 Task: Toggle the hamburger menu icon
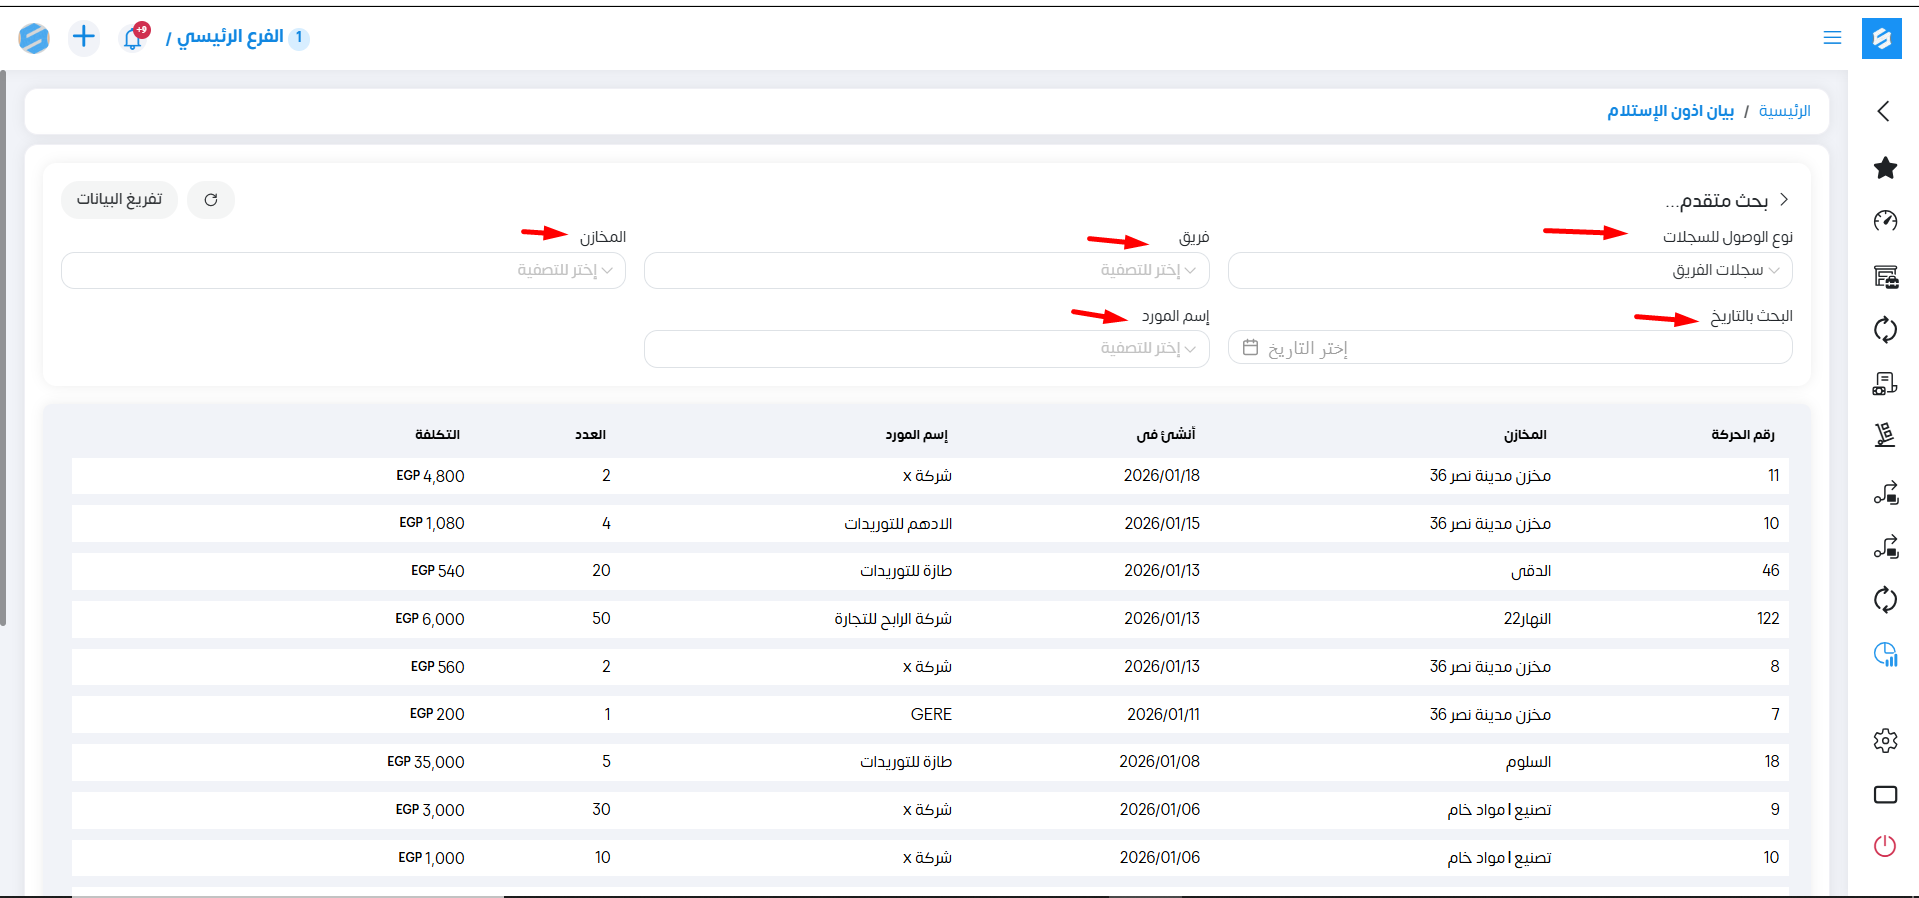(x=1832, y=38)
